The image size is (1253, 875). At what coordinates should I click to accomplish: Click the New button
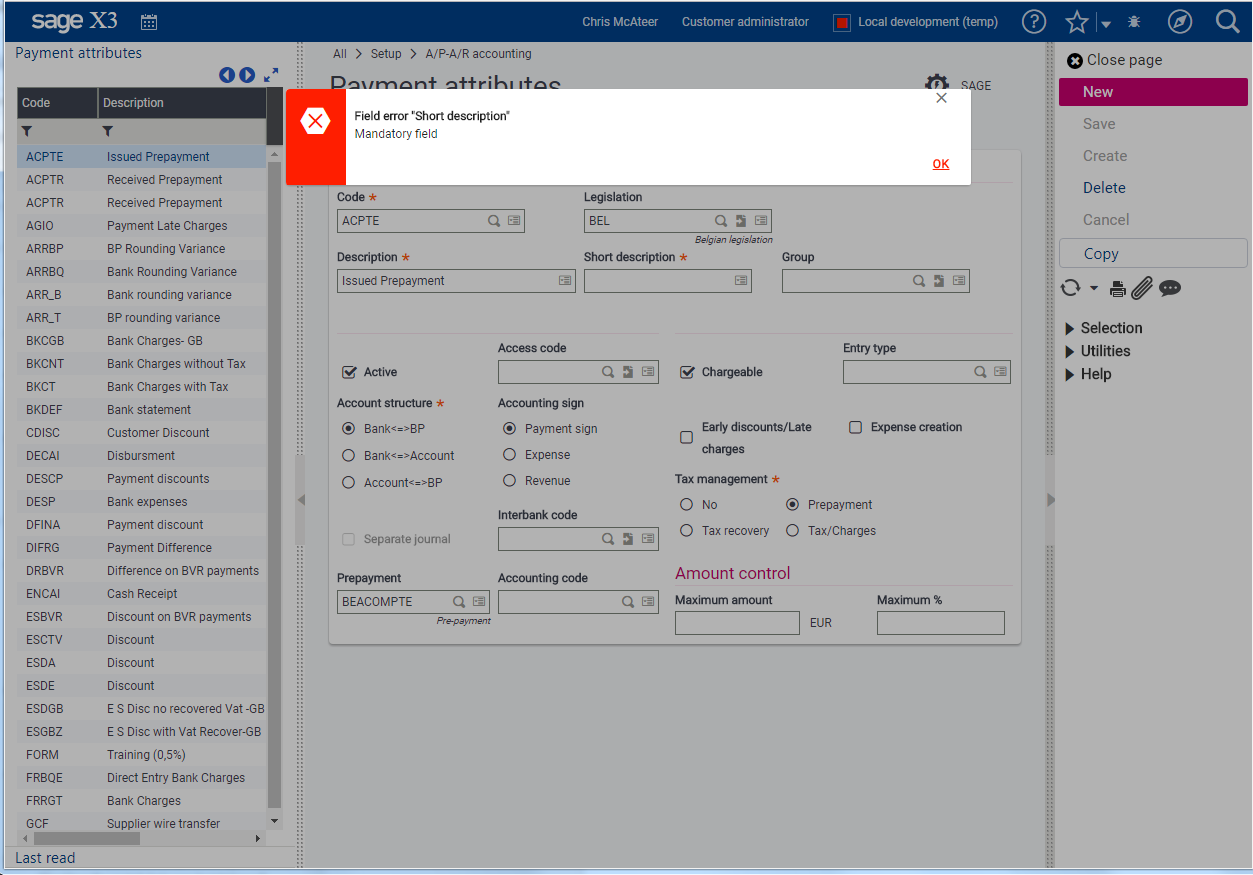[x=1153, y=92]
